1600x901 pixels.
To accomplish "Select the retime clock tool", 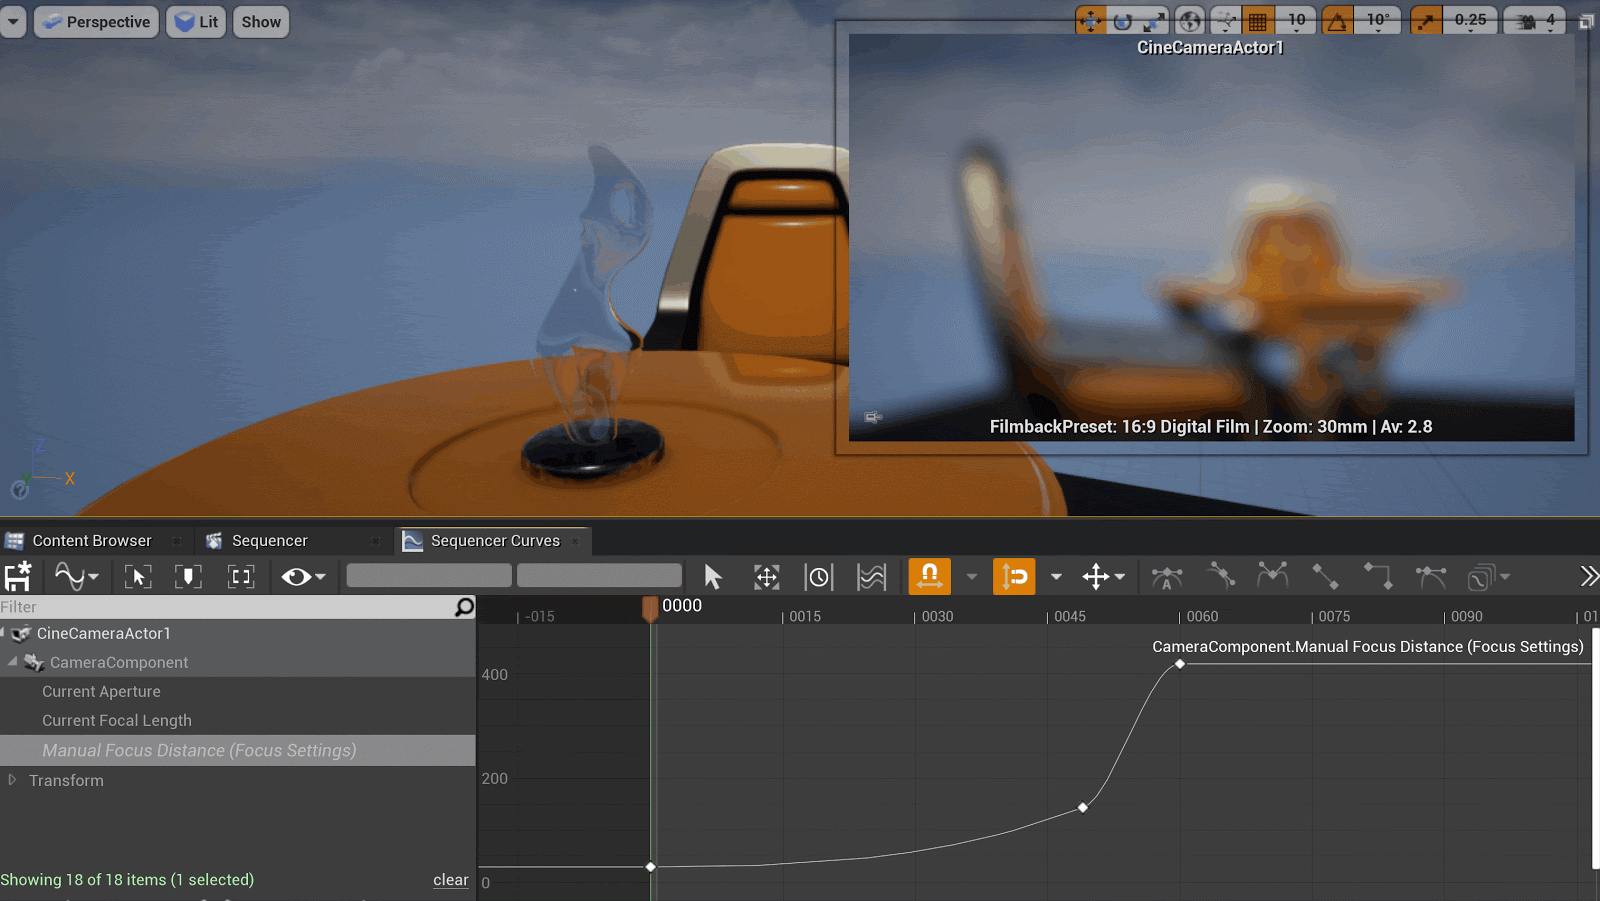I will [819, 576].
